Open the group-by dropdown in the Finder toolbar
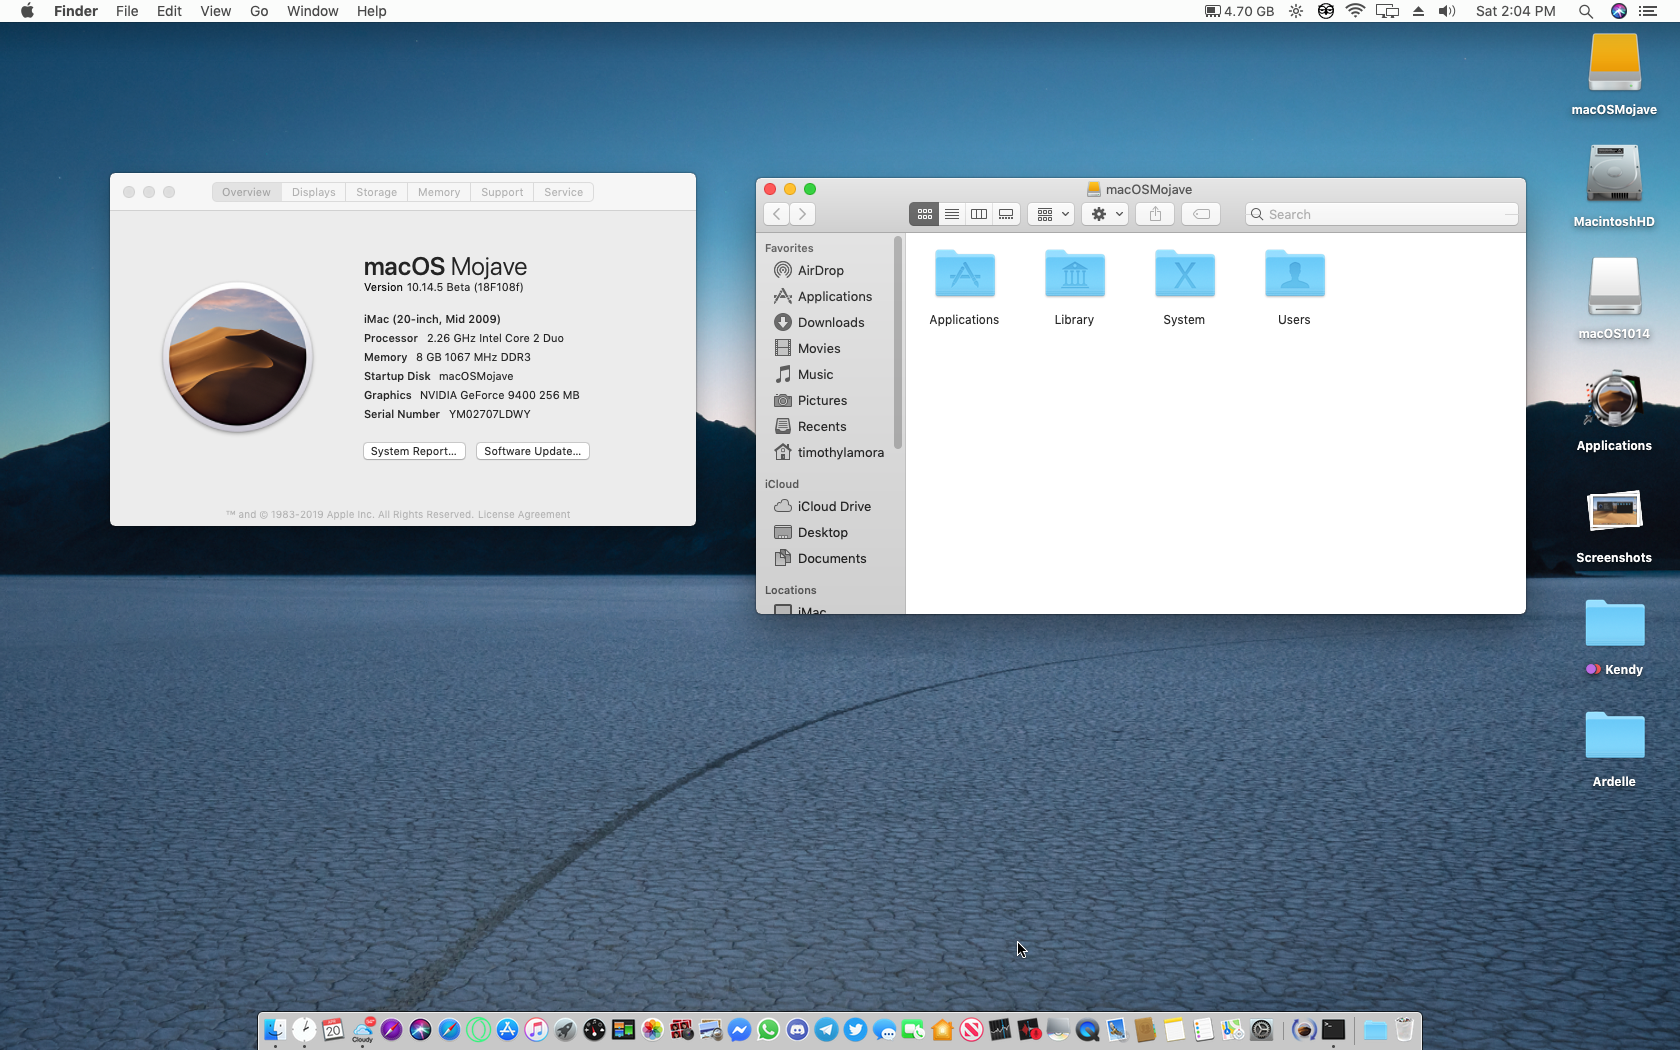 pos(1051,214)
